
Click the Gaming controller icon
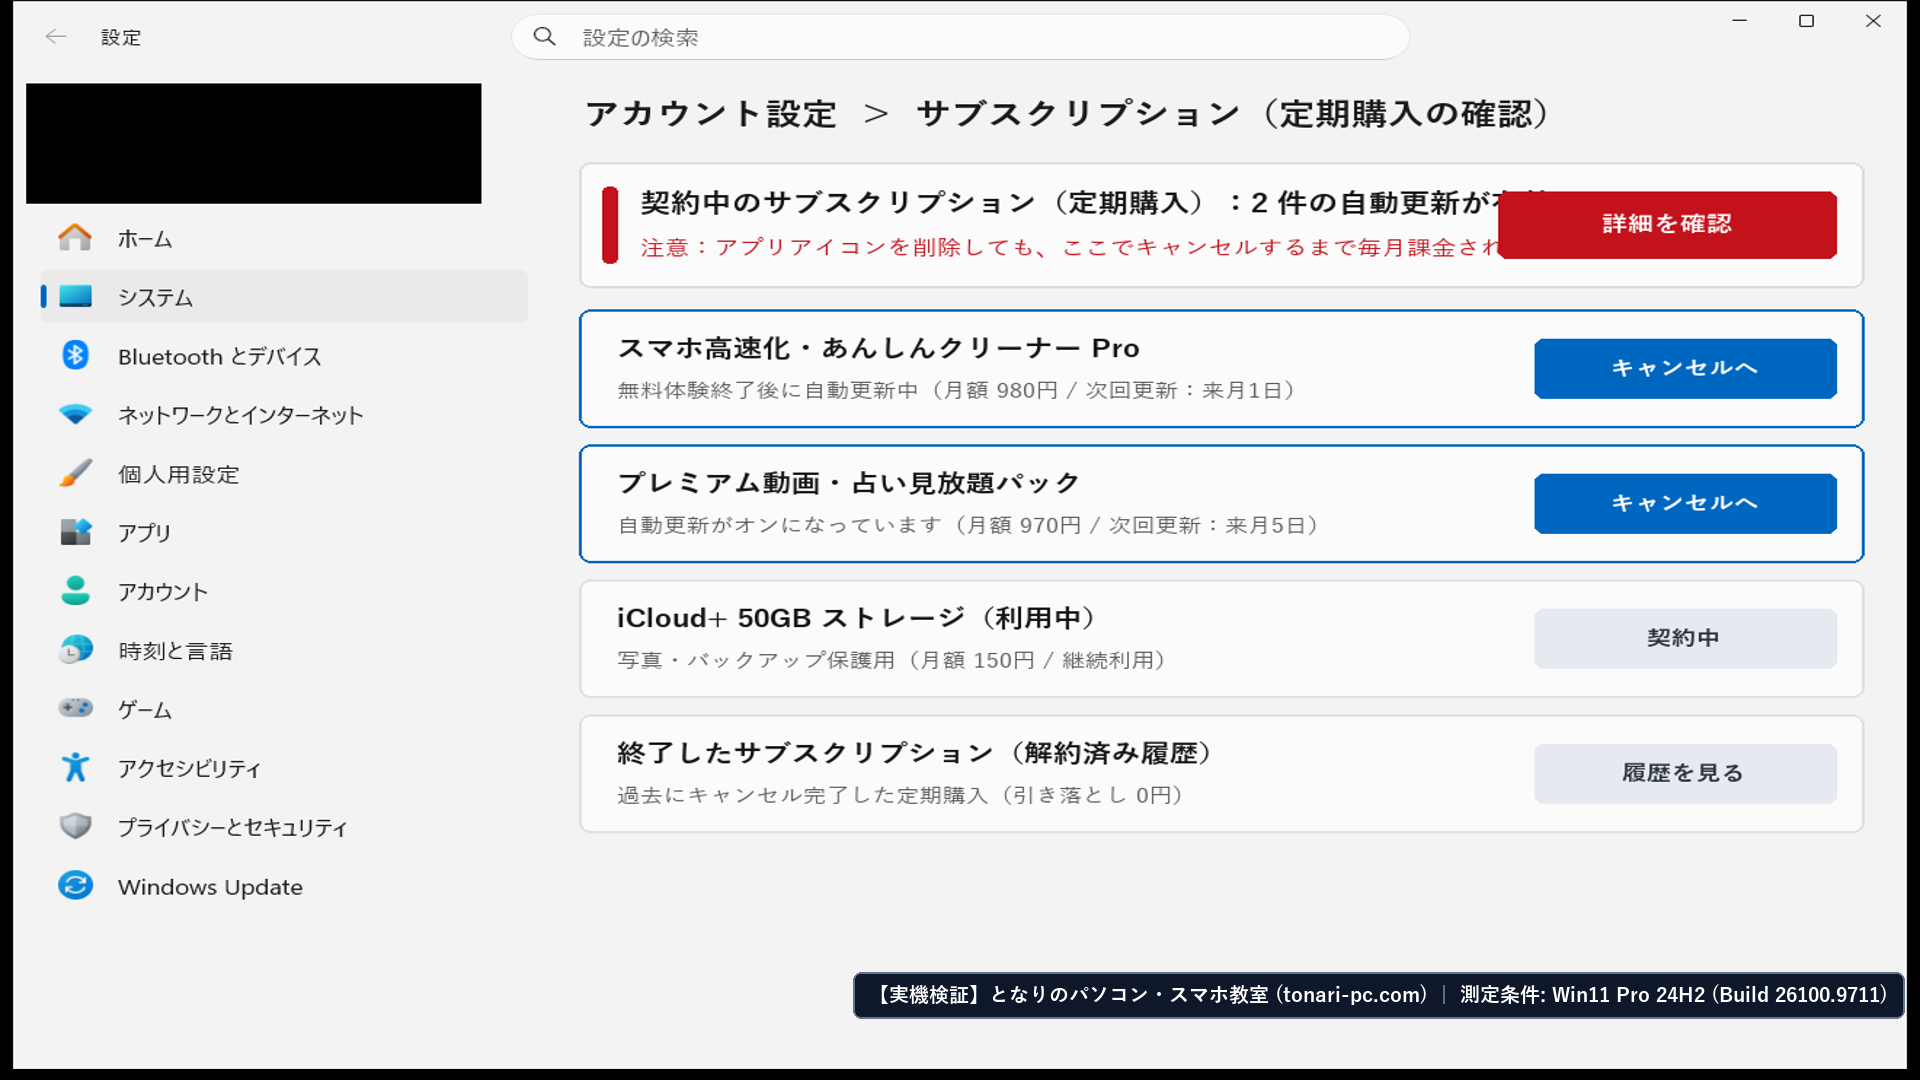75,708
